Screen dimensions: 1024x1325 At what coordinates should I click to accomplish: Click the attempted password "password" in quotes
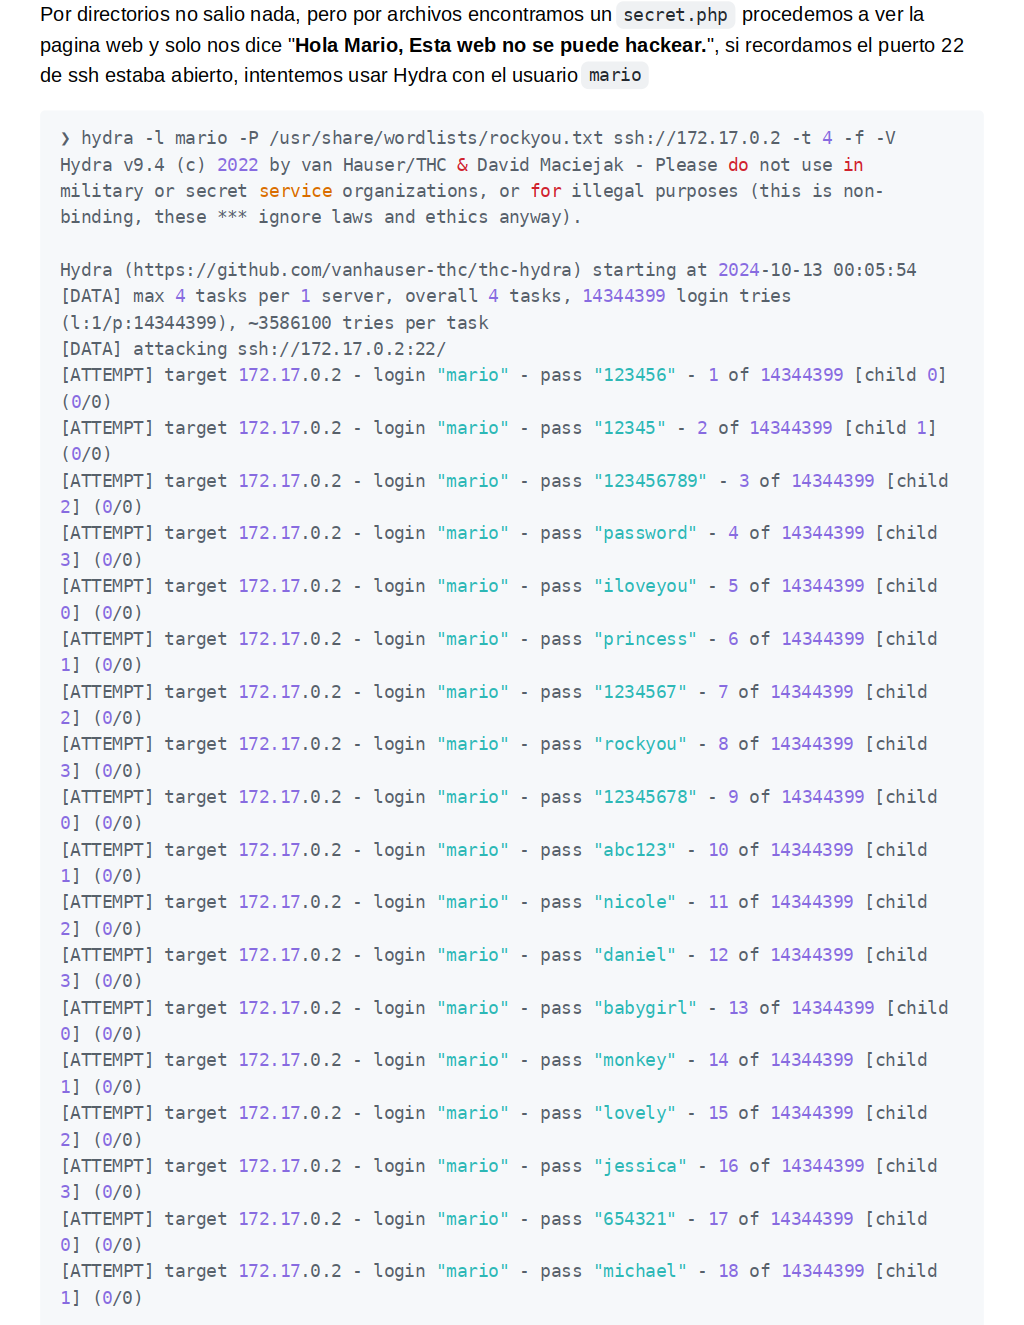coord(646,533)
